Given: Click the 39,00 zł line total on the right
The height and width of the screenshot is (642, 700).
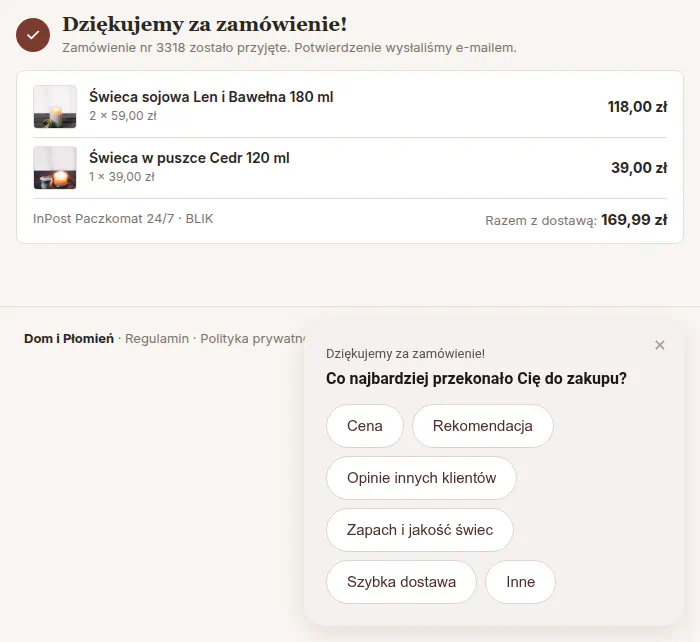Looking at the screenshot, I should (x=639, y=167).
